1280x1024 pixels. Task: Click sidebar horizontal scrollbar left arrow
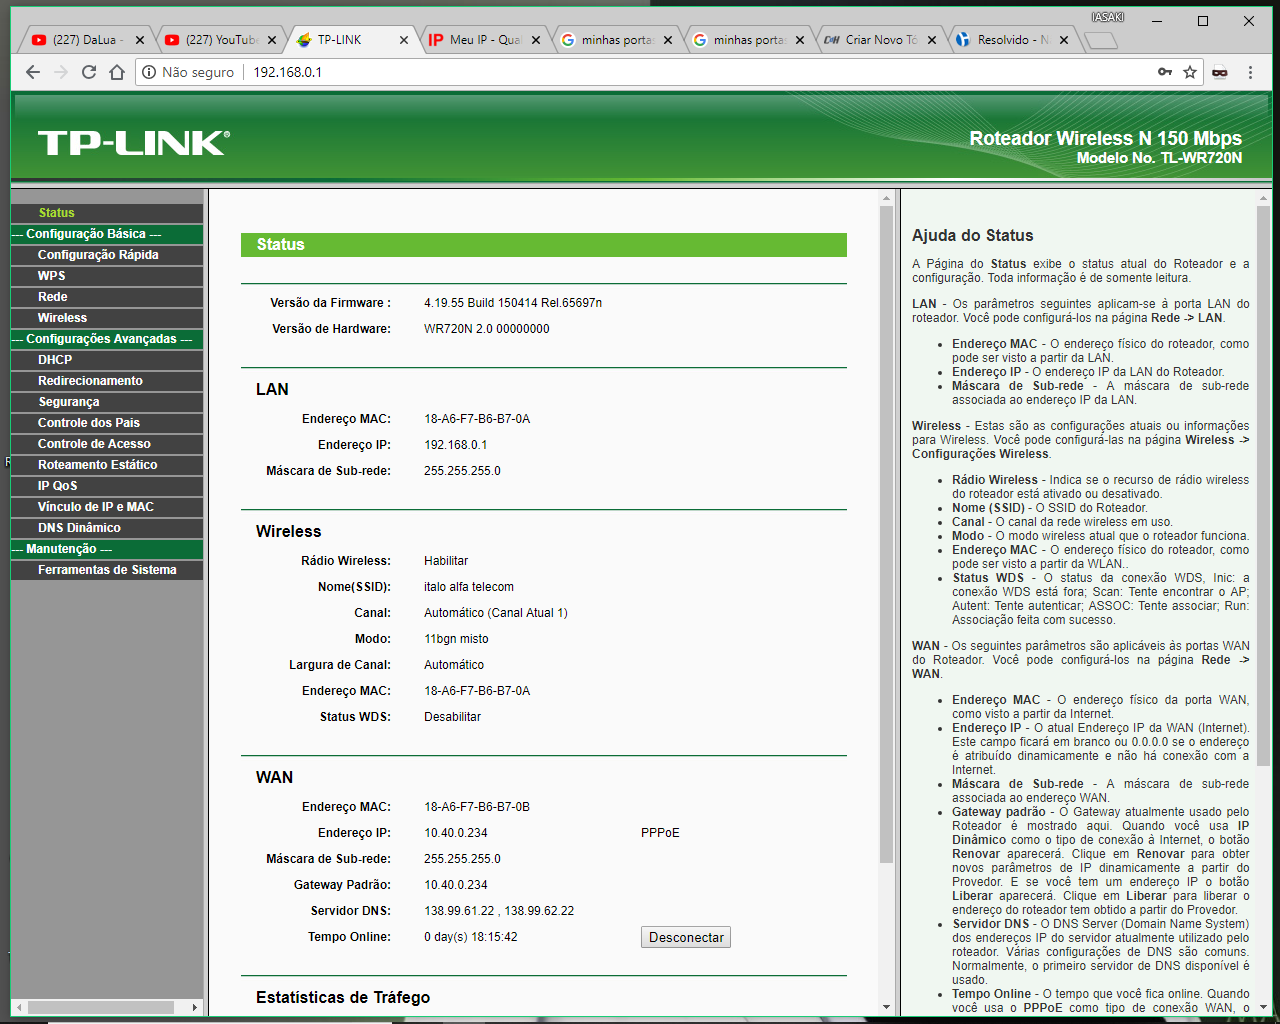pyautogui.click(x=18, y=1007)
